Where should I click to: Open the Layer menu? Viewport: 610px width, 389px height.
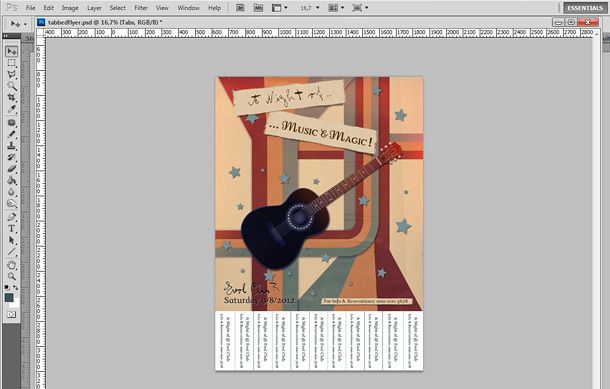click(x=94, y=8)
